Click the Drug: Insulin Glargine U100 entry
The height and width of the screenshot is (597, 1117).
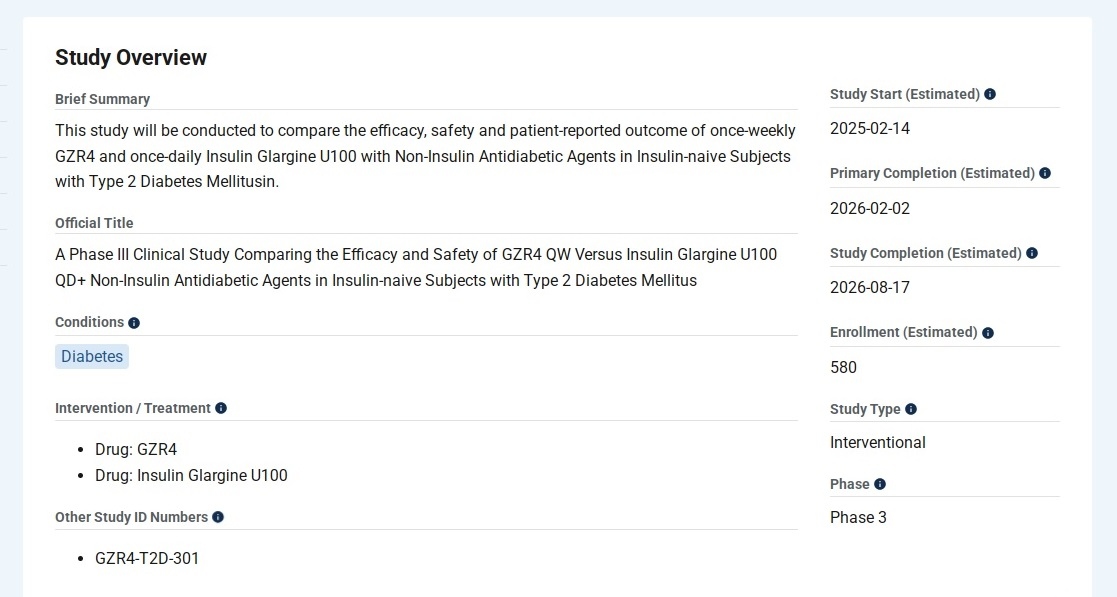pyautogui.click(x=191, y=475)
